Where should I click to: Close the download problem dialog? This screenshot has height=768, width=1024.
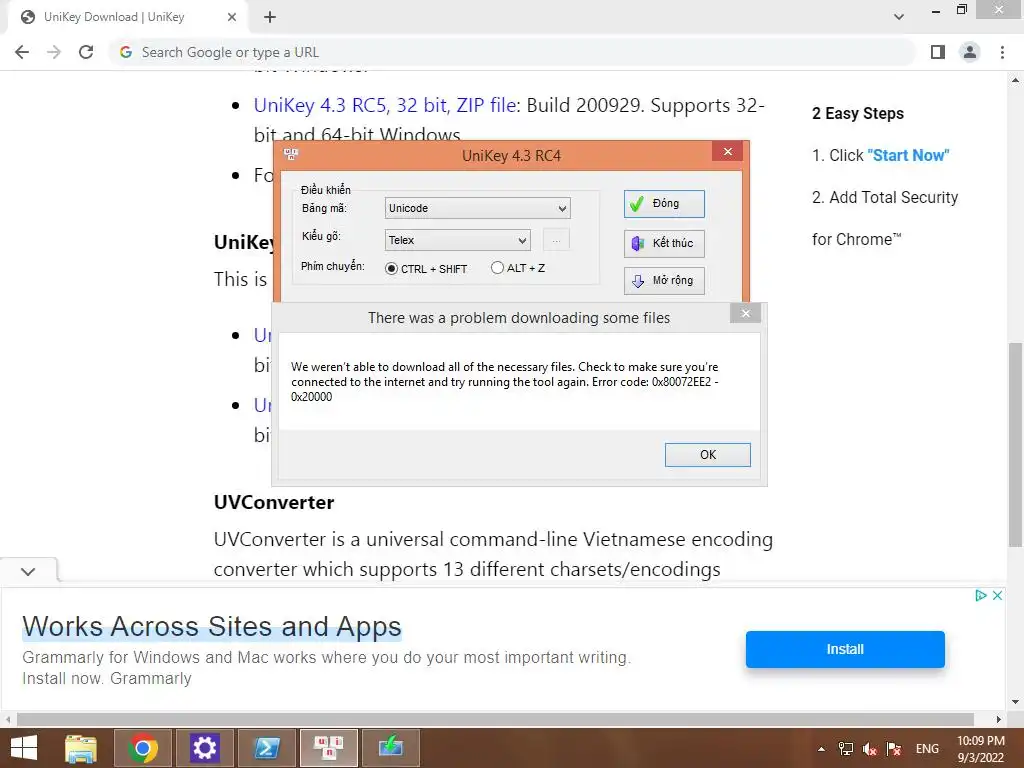coord(746,313)
